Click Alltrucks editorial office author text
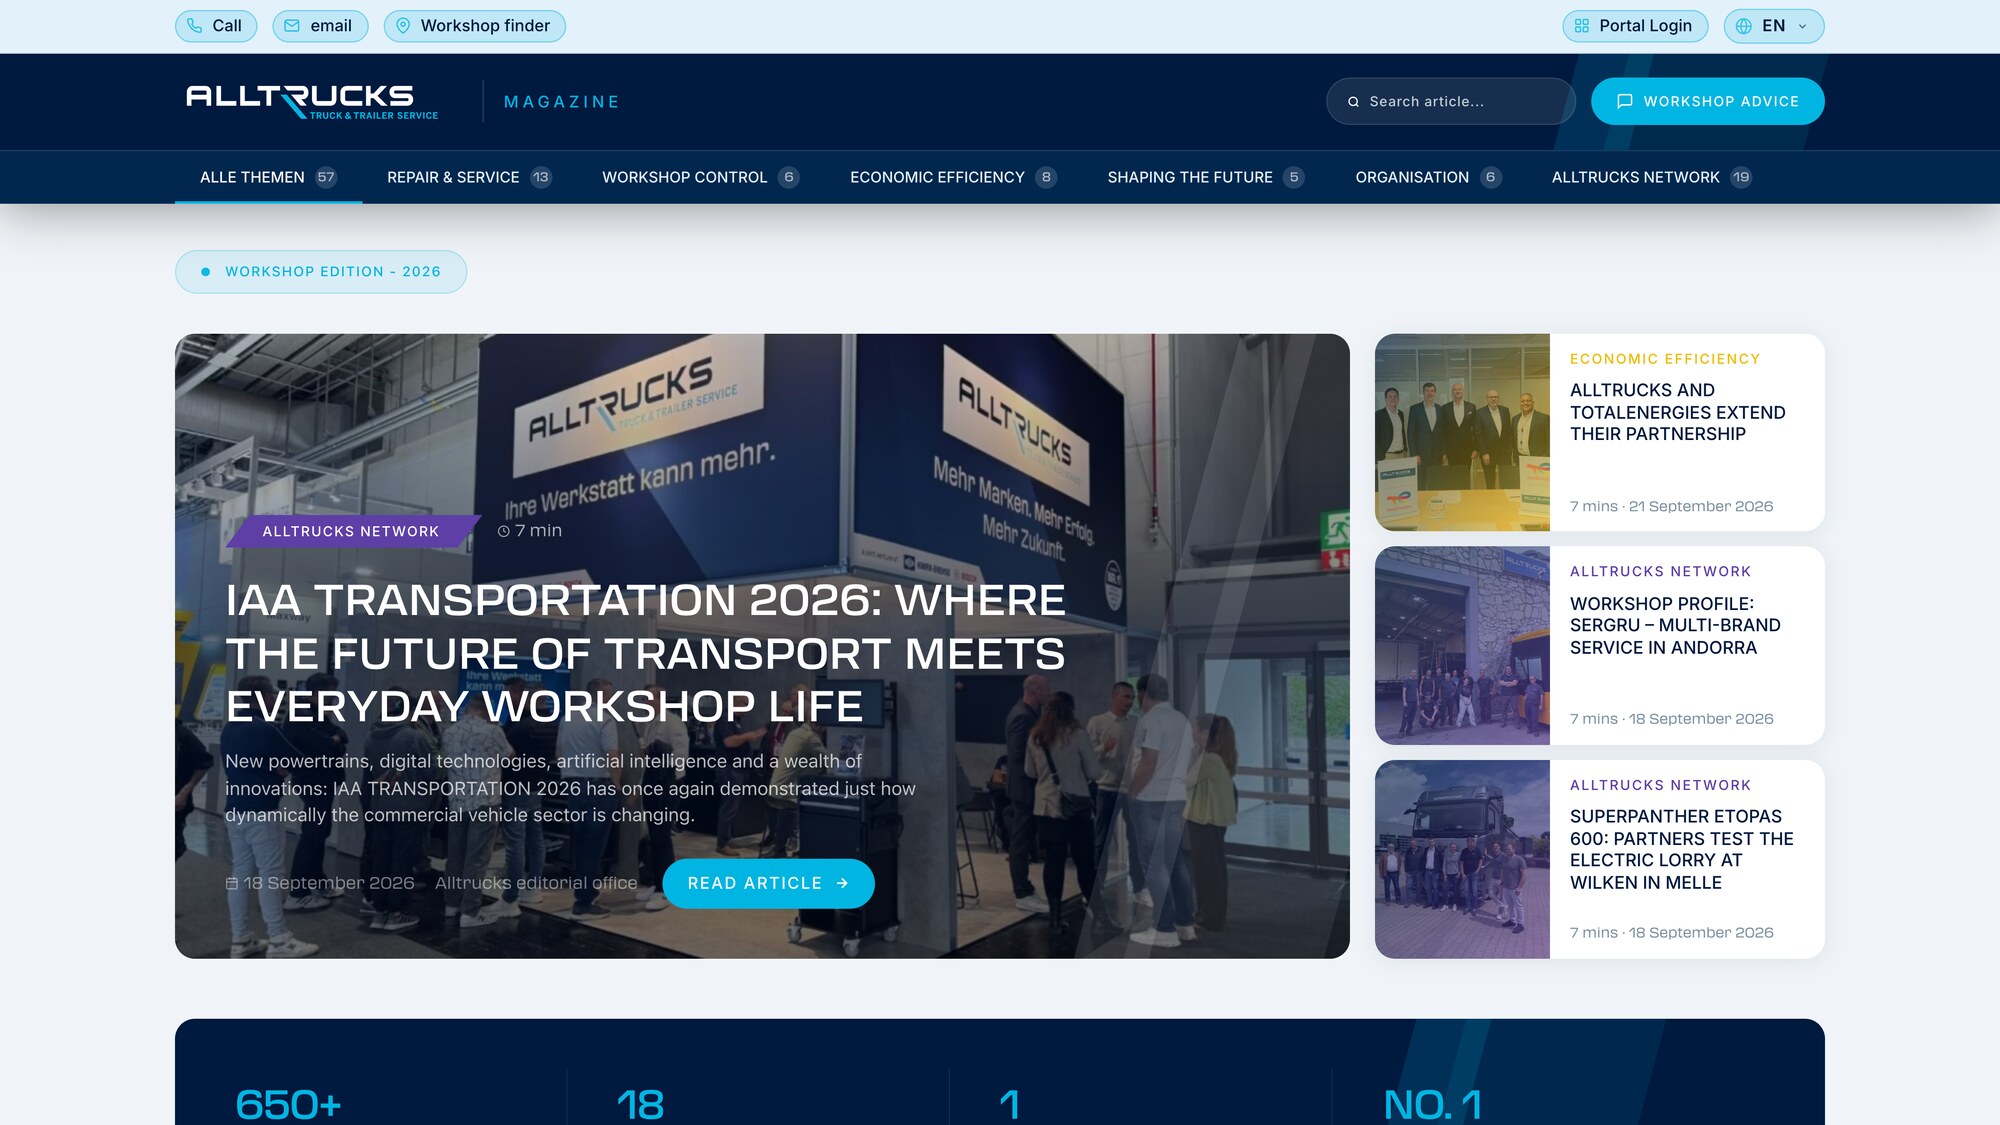2000x1125 pixels. tap(536, 883)
